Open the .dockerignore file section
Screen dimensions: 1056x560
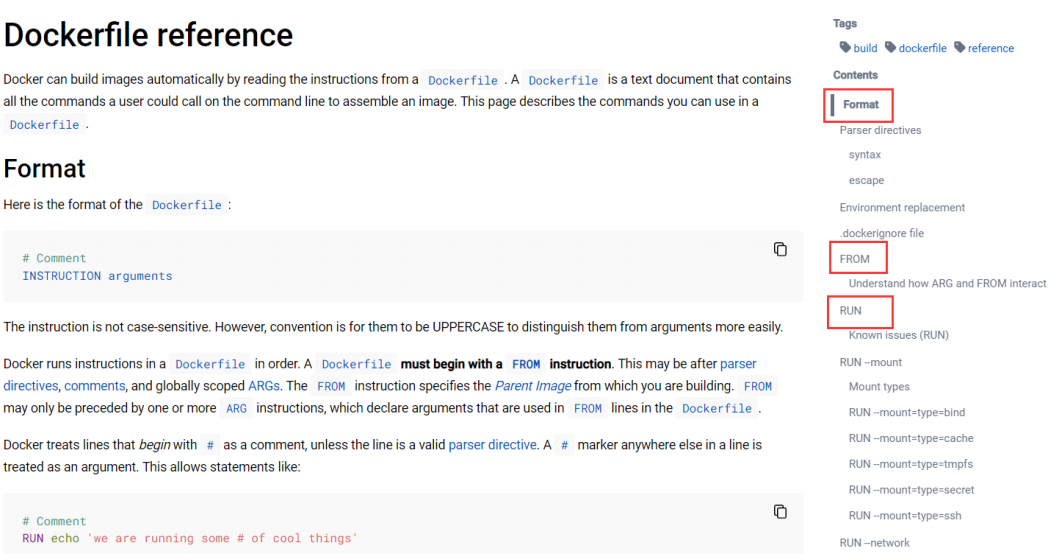pos(882,234)
